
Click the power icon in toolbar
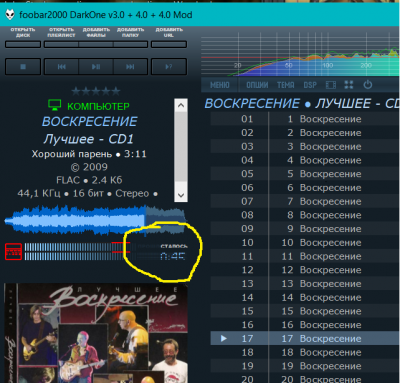click(368, 85)
